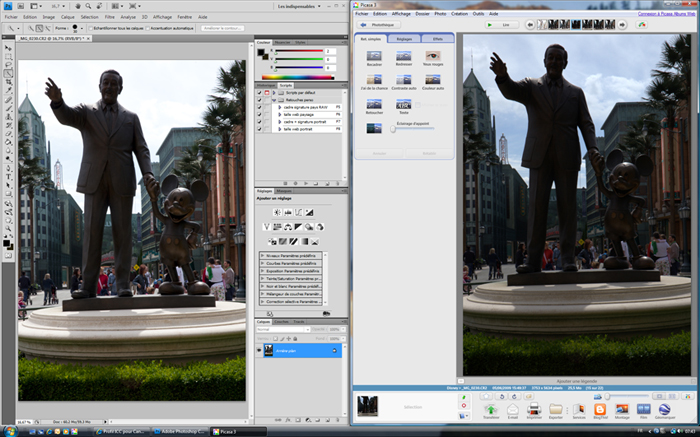Screen dimensions: 700x437
Task: Click the BlogThis! icon
Action: coord(600,409)
